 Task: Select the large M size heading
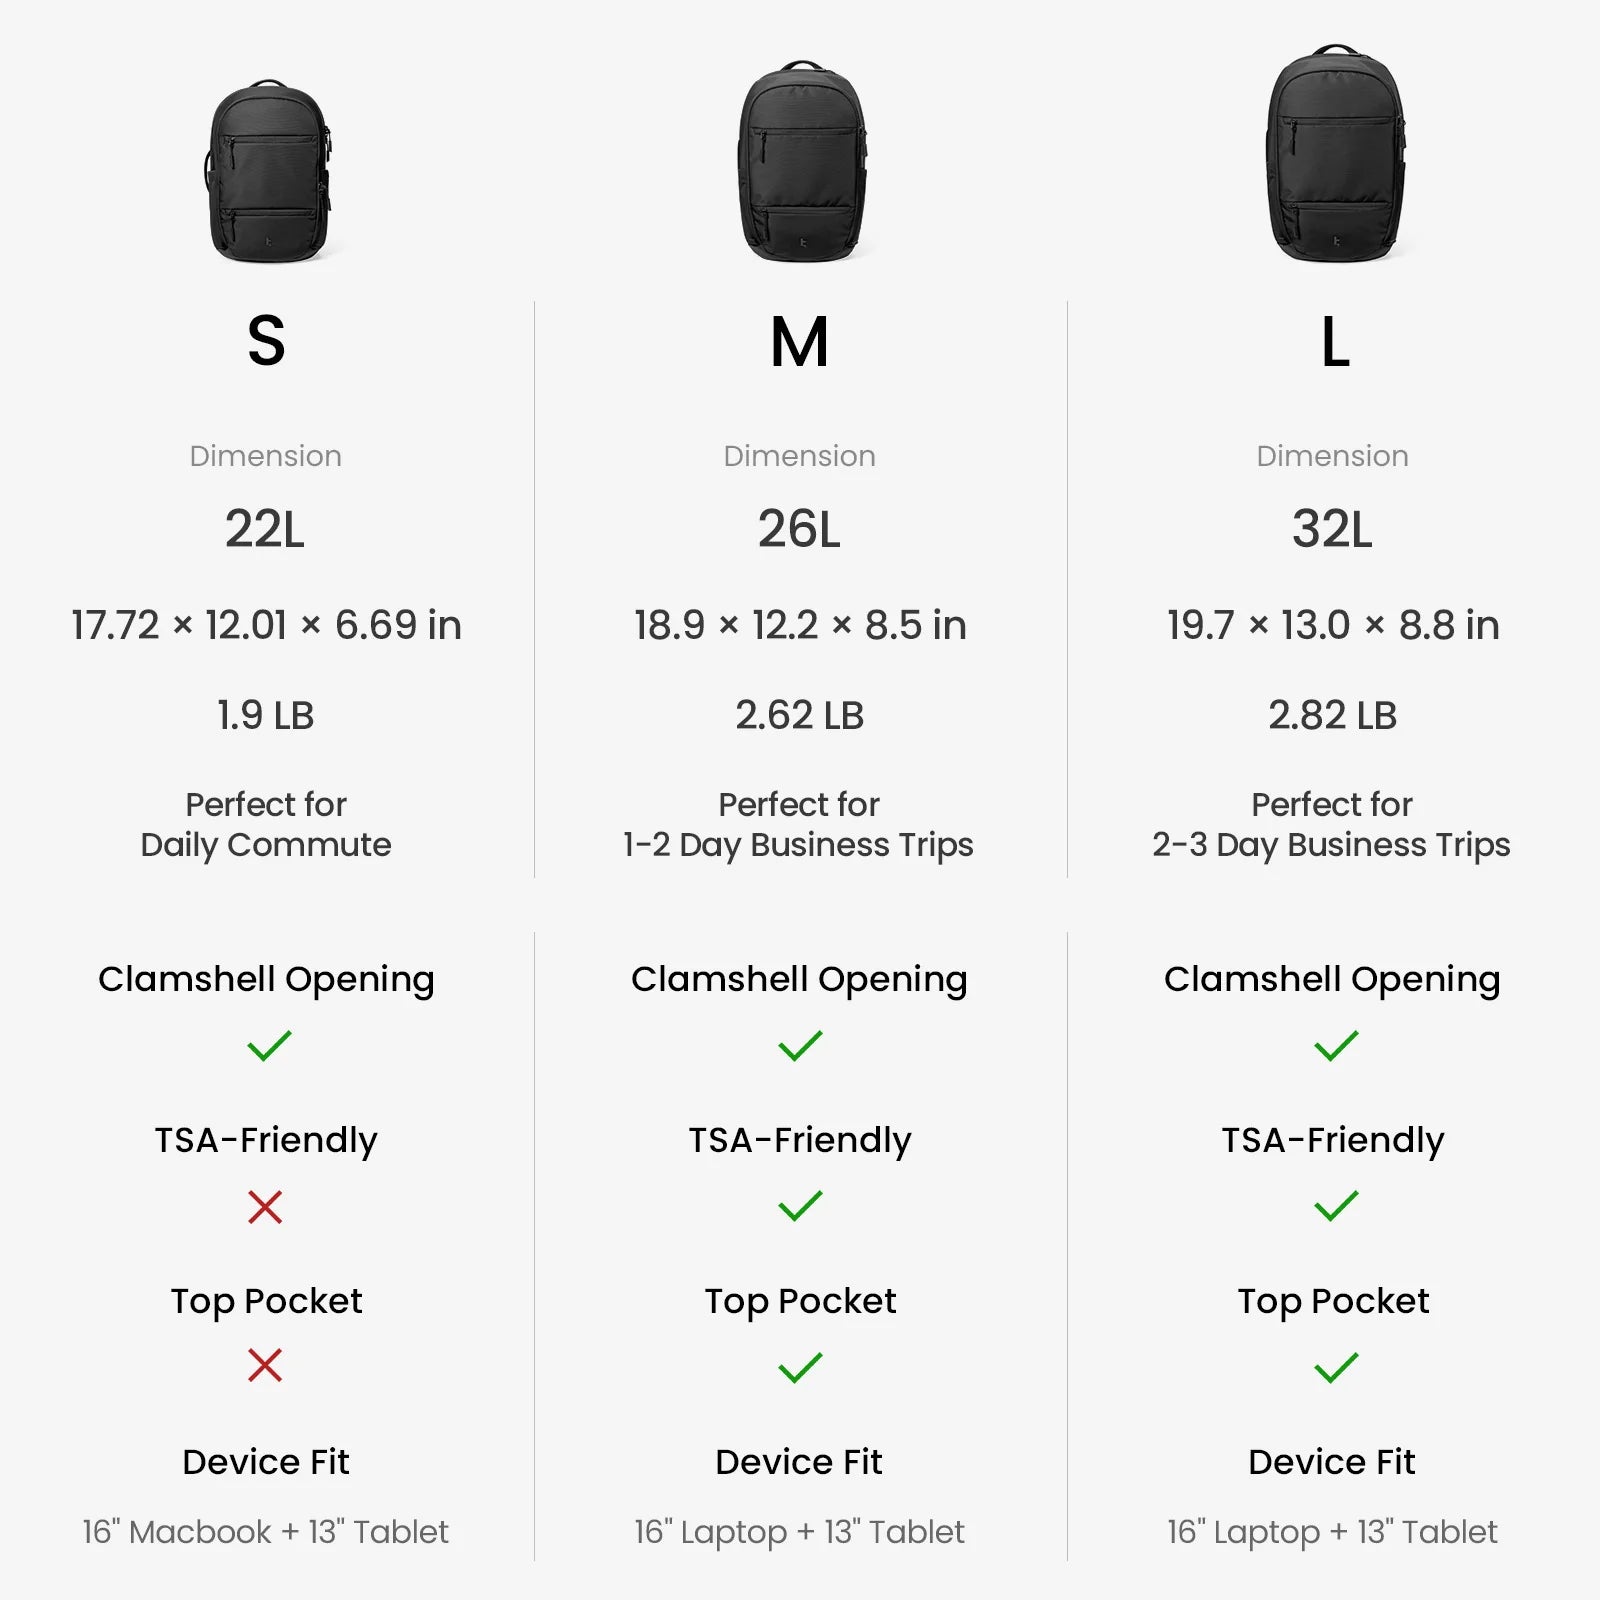(x=800, y=342)
